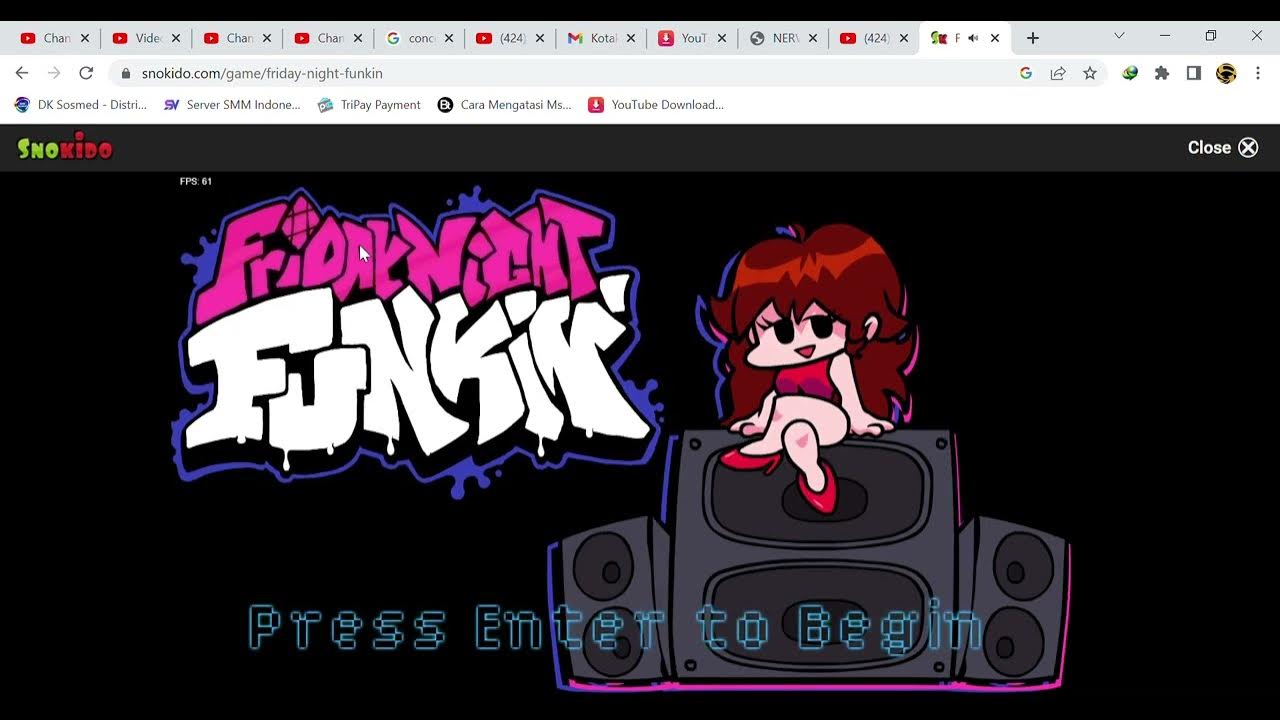Close the Gmail 'Kota' tab

[x=631, y=38]
